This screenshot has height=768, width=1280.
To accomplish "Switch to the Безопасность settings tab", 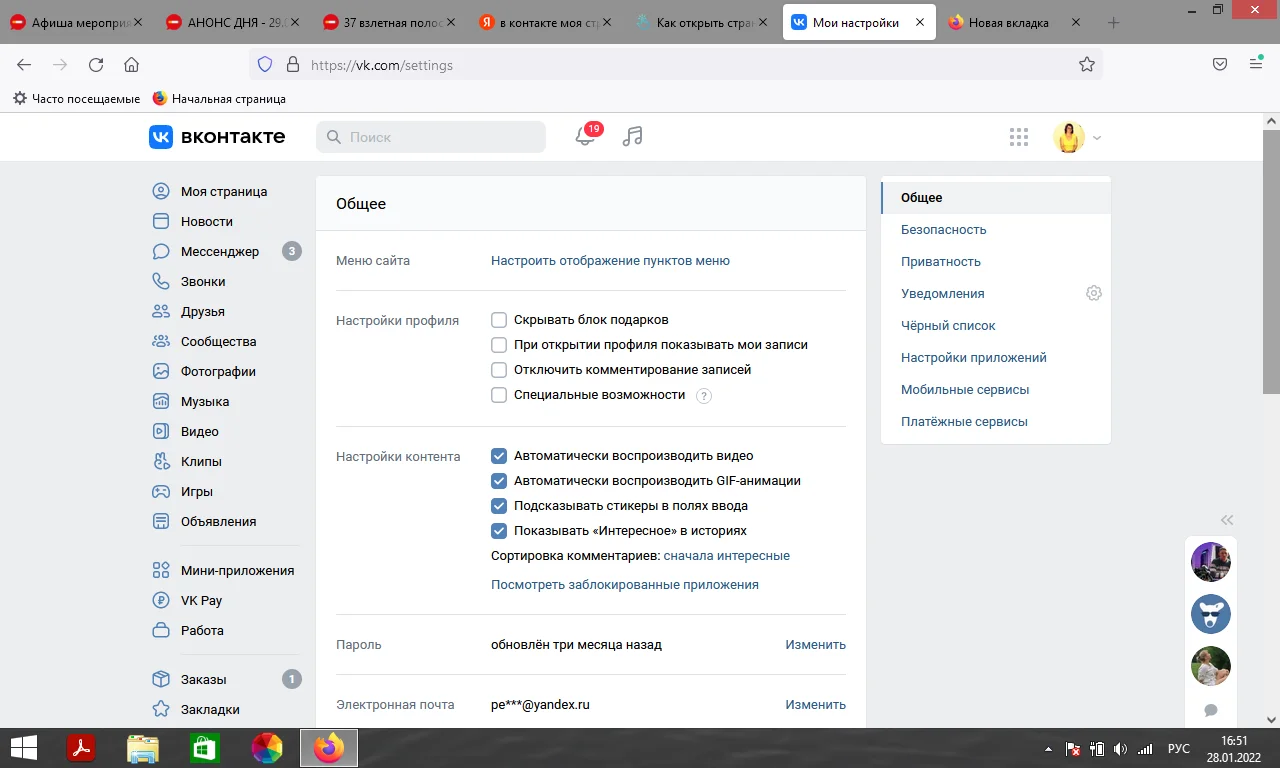I will [x=941, y=229].
